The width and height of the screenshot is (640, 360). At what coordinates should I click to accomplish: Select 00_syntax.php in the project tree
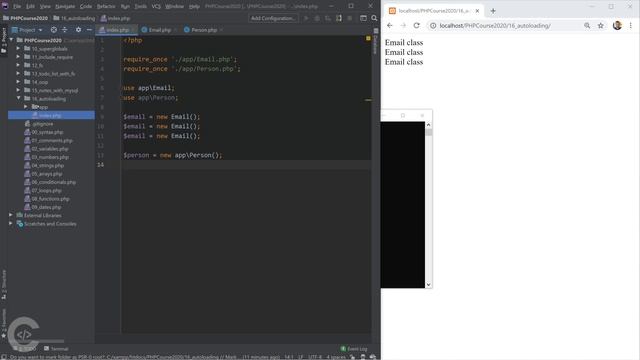47,132
